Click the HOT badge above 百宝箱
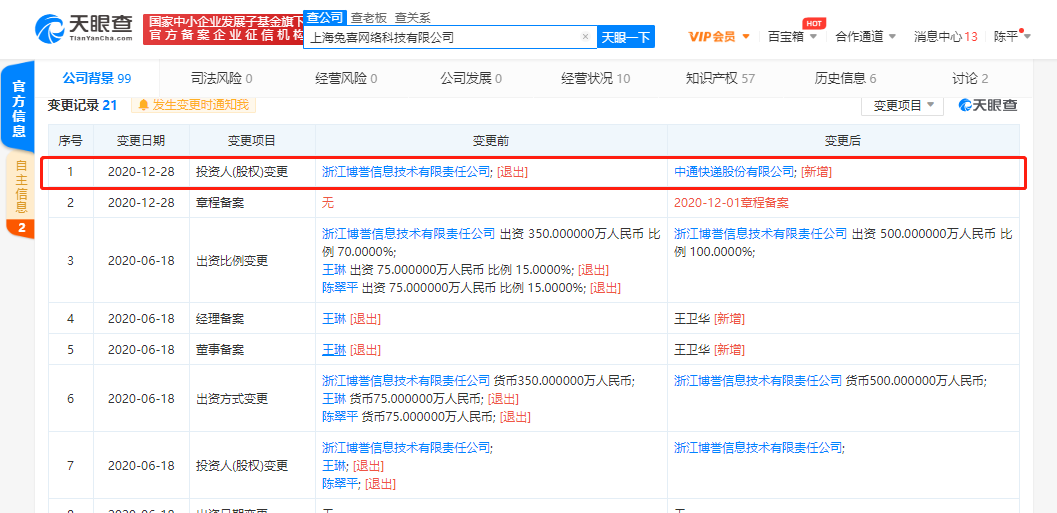Viewport: 1057px width, 513px height. (x=814, y=22)
